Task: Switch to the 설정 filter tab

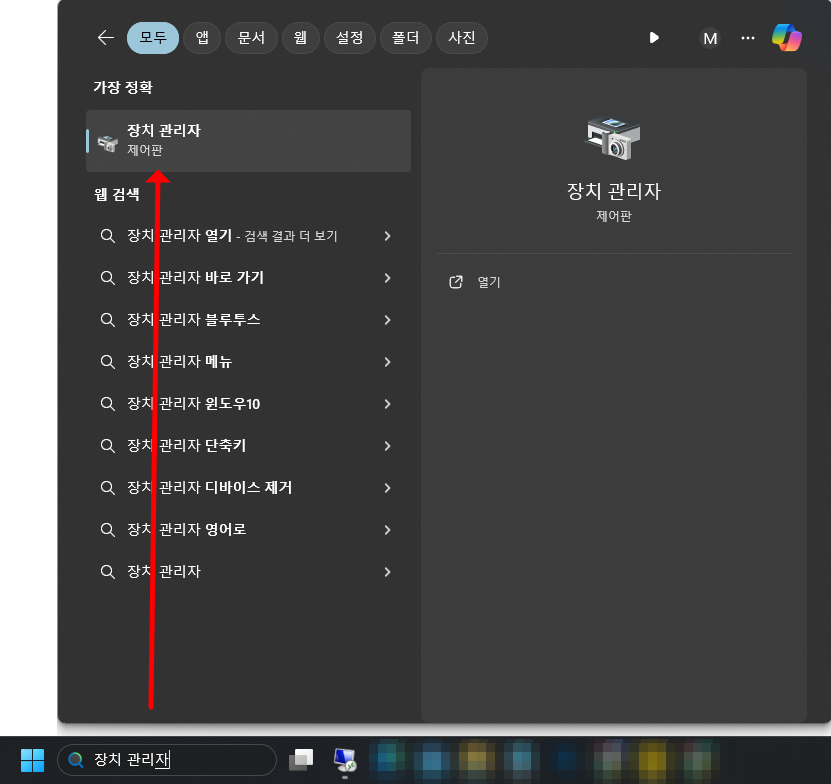Action: pyautogui.click(x=349, y=37)
